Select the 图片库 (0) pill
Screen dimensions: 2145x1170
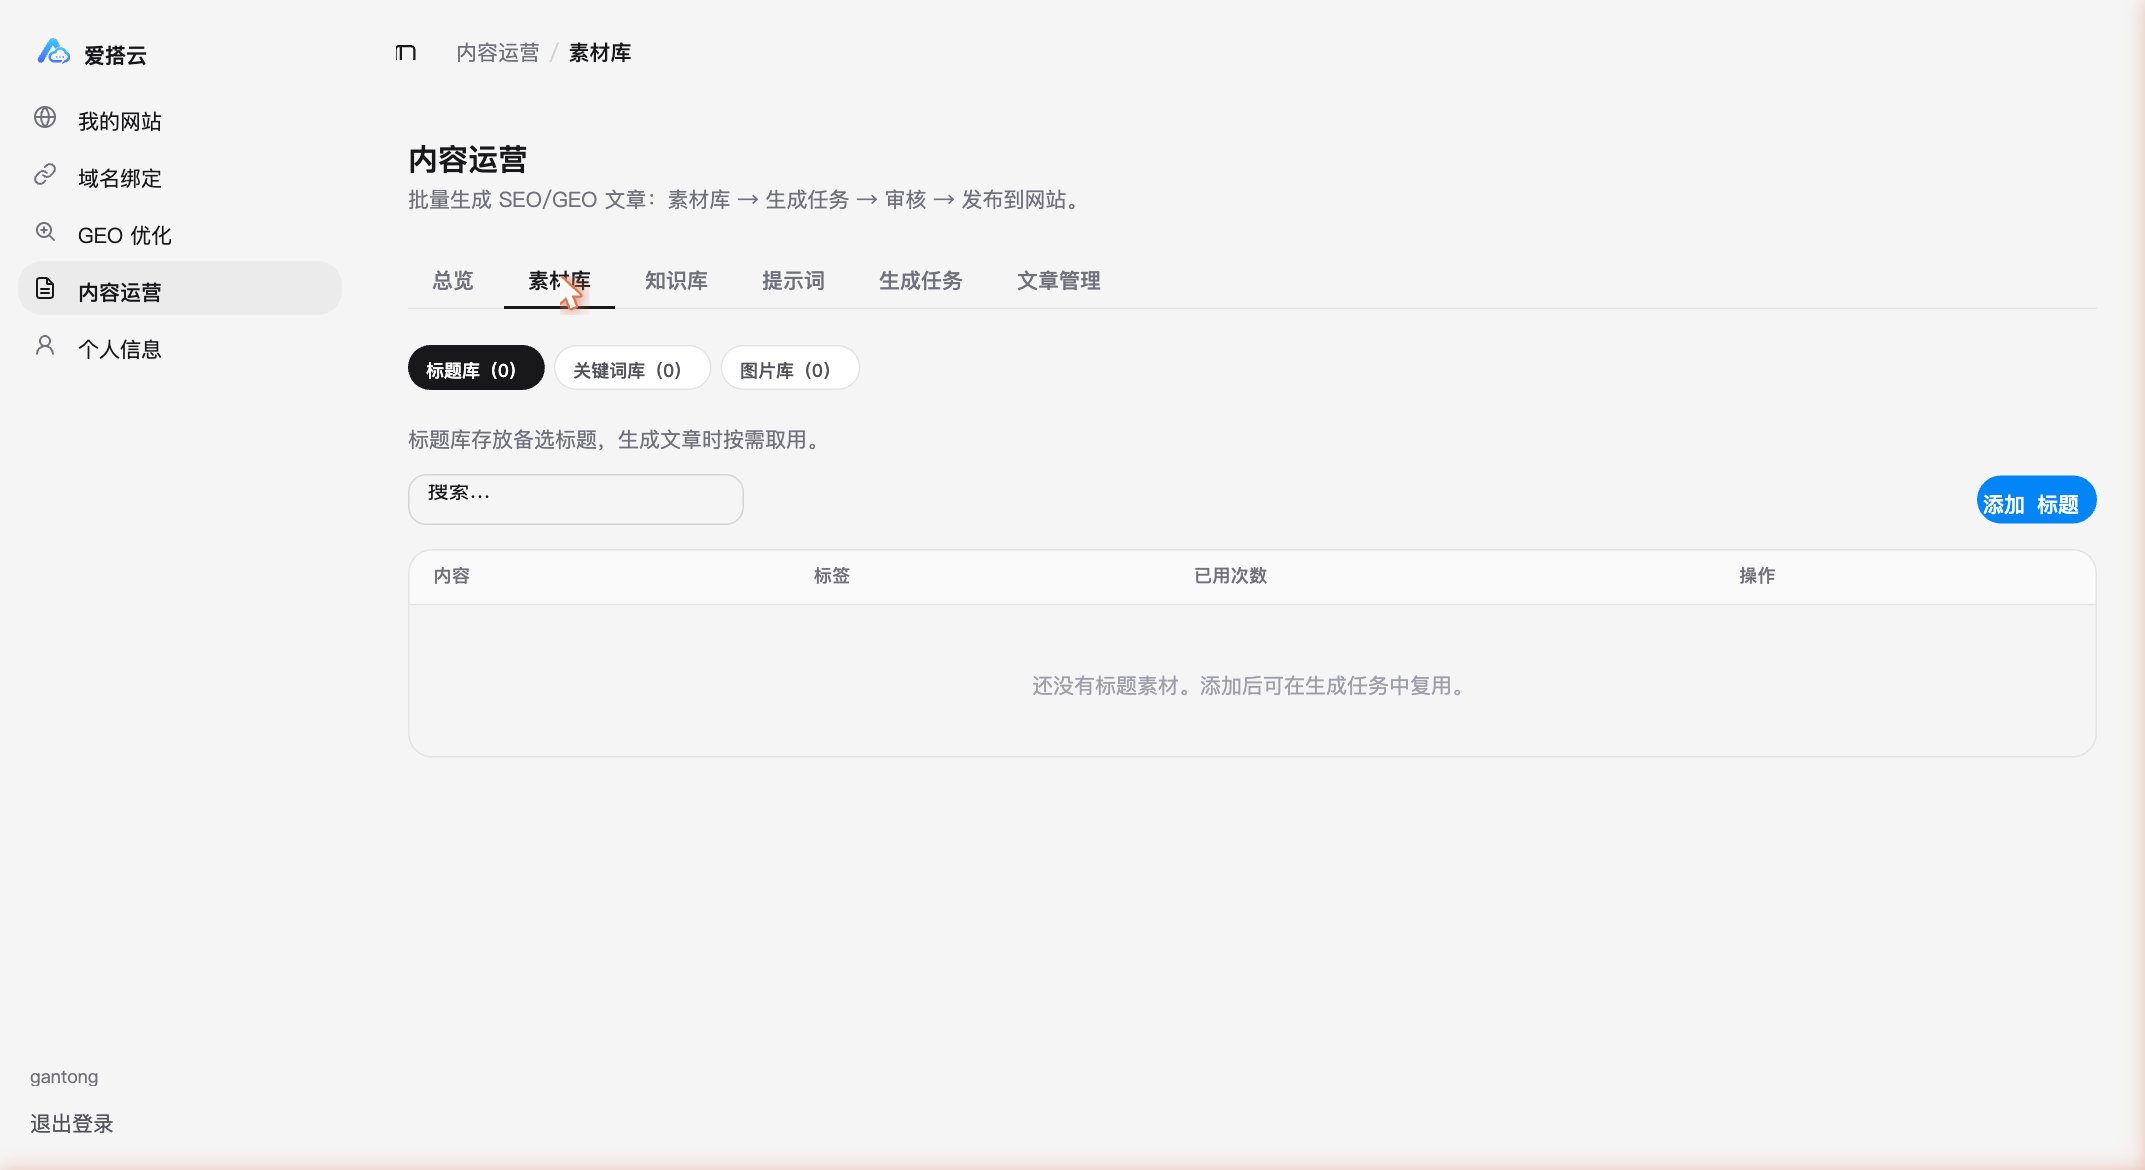(790, 368)
